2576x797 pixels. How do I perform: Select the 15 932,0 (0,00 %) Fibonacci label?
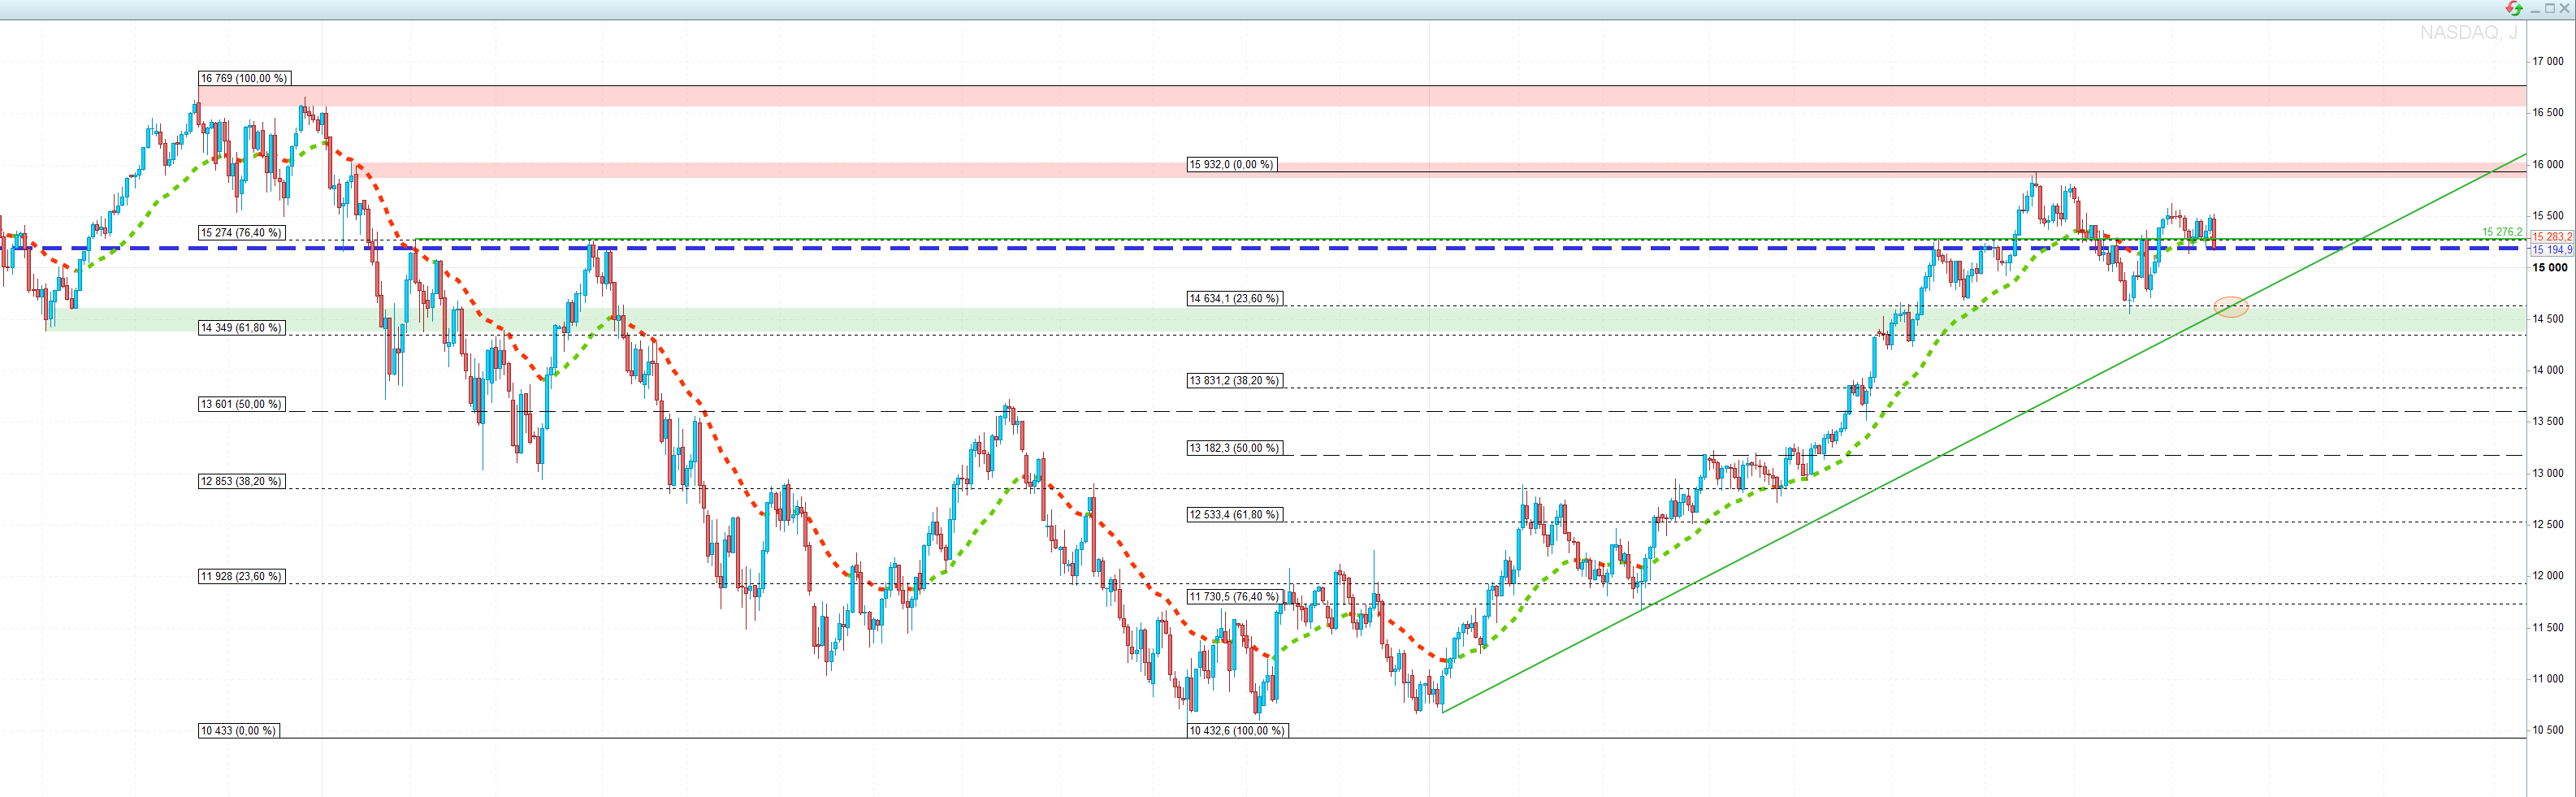[1231, 164]
